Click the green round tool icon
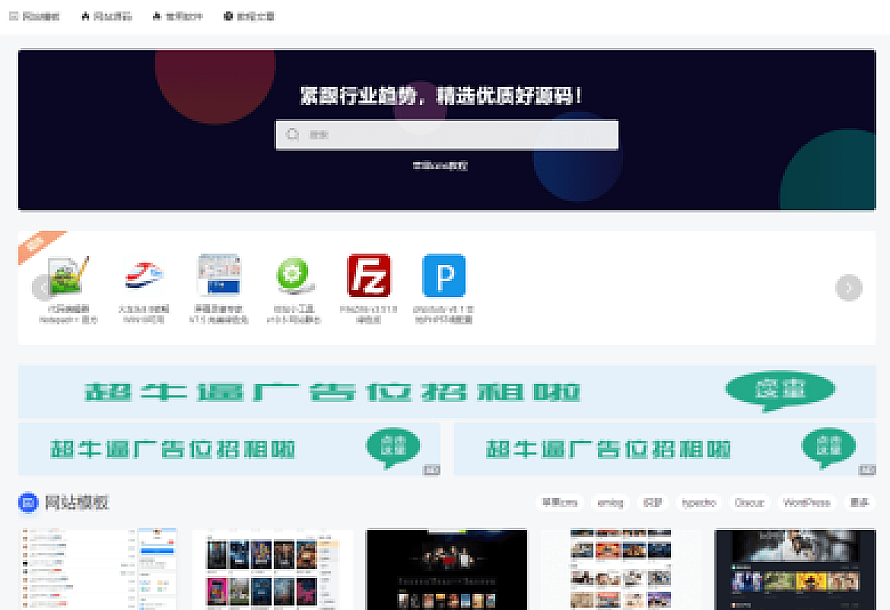 point(294,277)
